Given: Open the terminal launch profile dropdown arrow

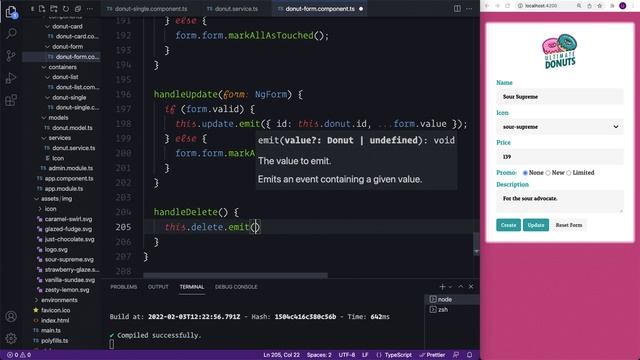Looking at the screenshot, I should tap(450, 287).
